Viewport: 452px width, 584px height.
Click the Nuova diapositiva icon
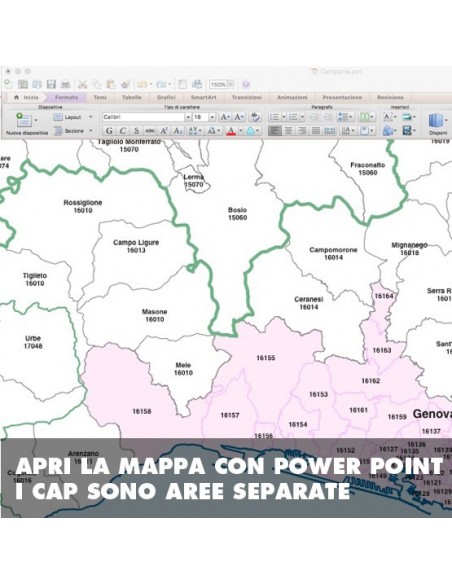click(x=24, y=120)
